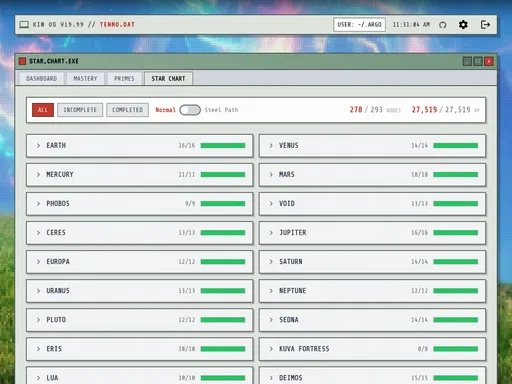Viewport: 512px width, 384px height.
Task: Expand the Jupiter row chevron
Action: 271,233
